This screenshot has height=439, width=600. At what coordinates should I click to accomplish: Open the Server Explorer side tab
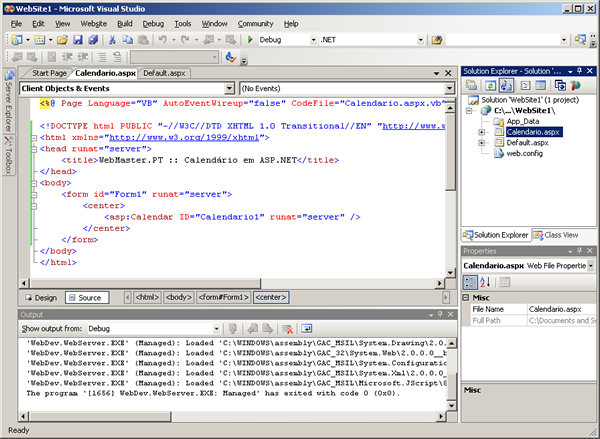tap(9, 101)
